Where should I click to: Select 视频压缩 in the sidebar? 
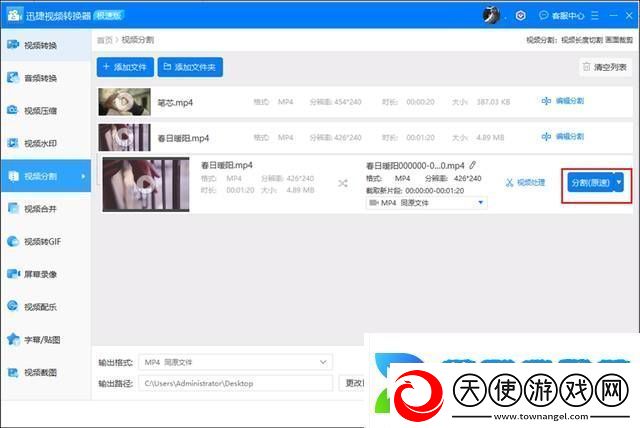[x=46, y=110]
